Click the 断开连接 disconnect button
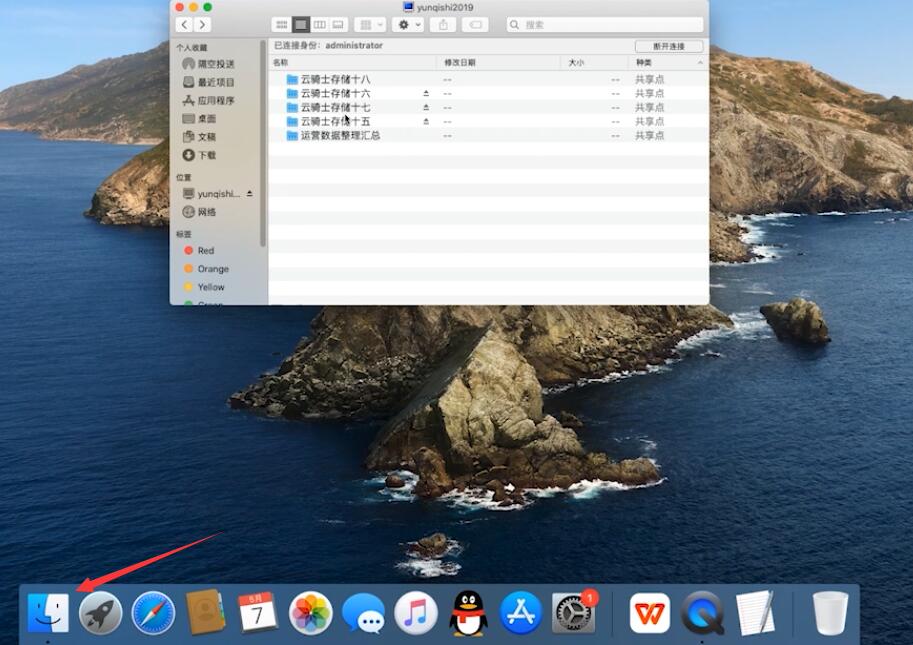 coord(668,46)
